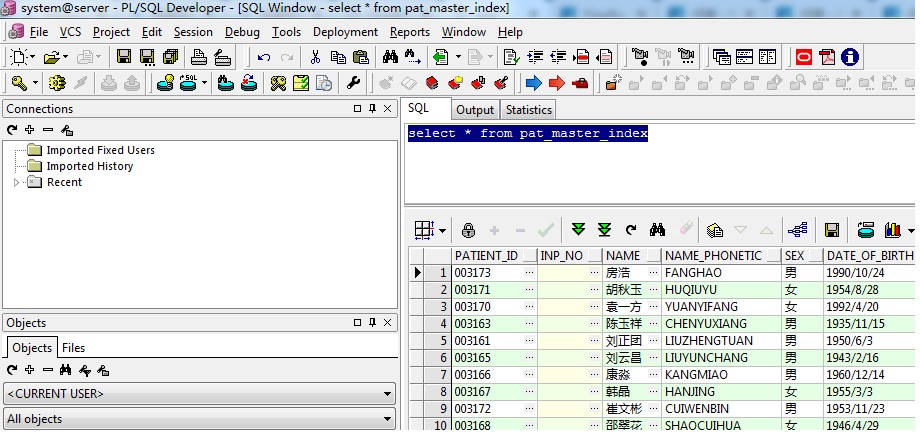Click the Open file folder icon

[52, 57]
